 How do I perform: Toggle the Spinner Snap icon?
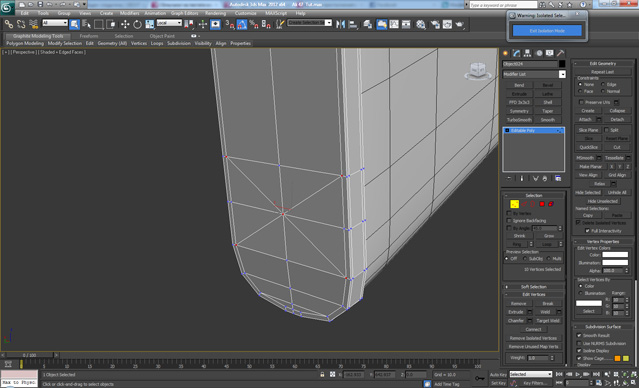tap(266, 24)
